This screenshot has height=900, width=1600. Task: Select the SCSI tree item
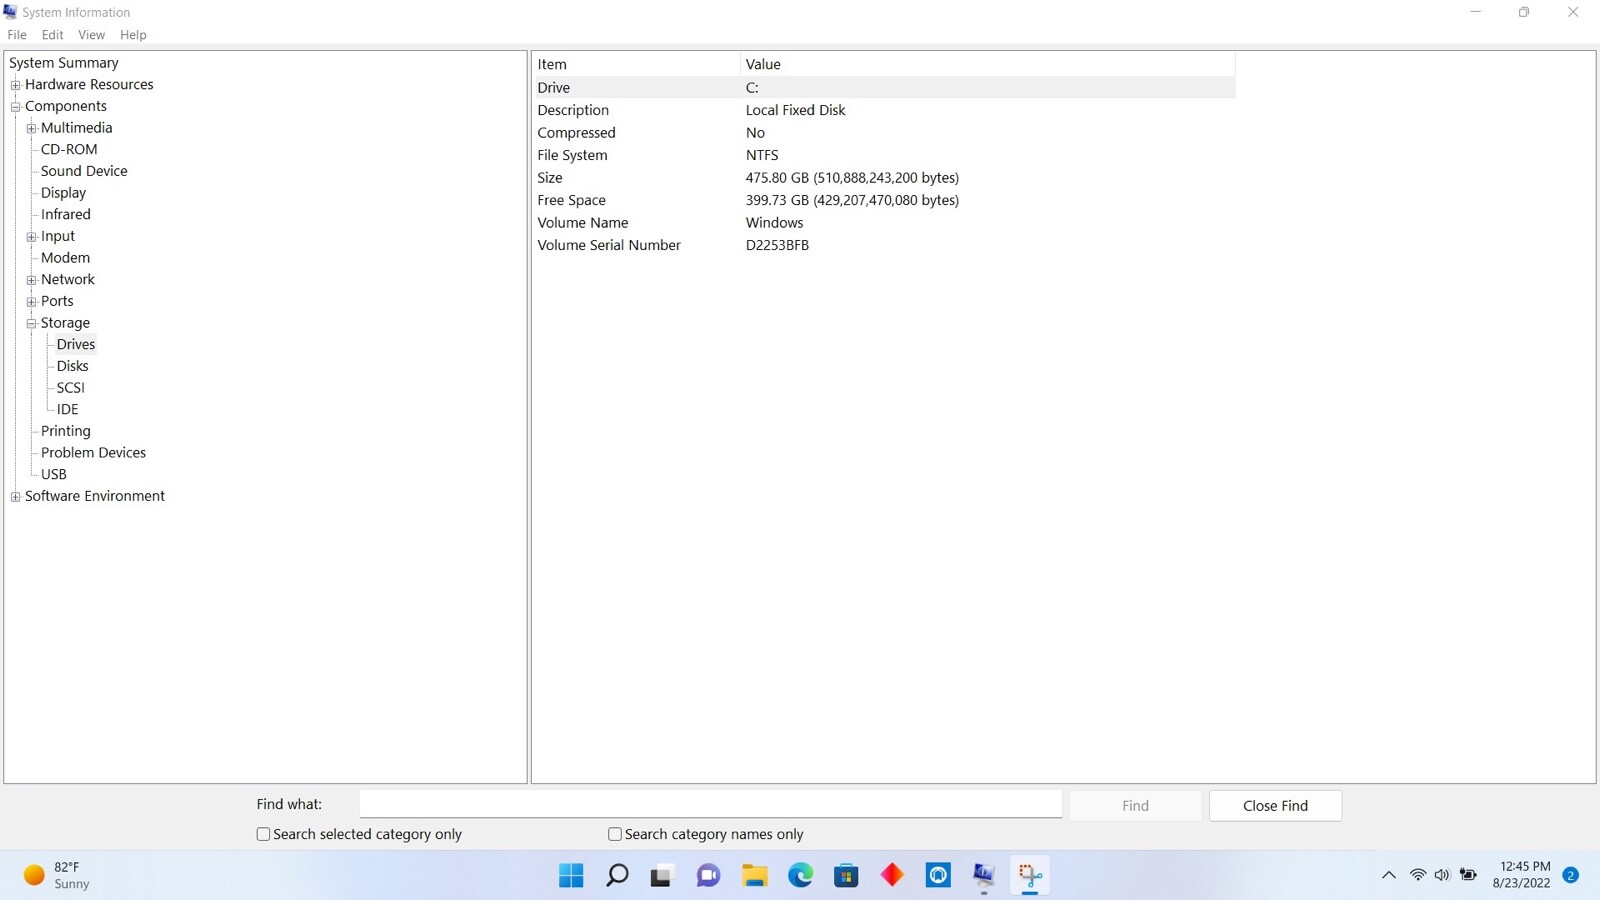[70, 388]
